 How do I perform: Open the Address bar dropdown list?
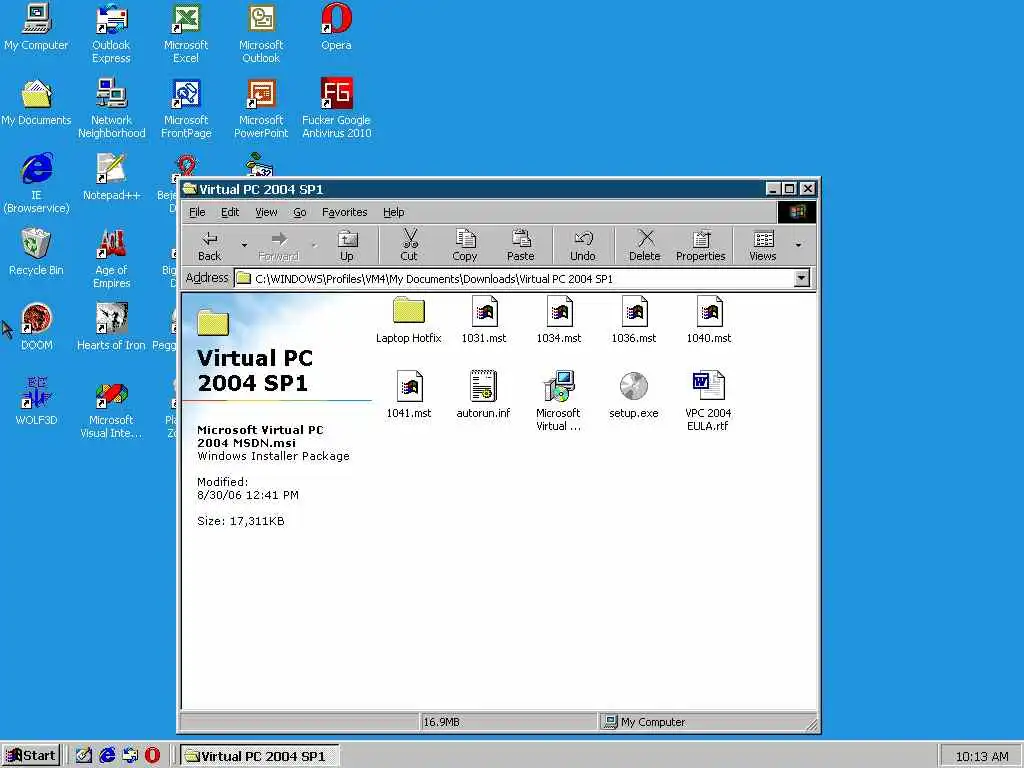click(801, 278)
